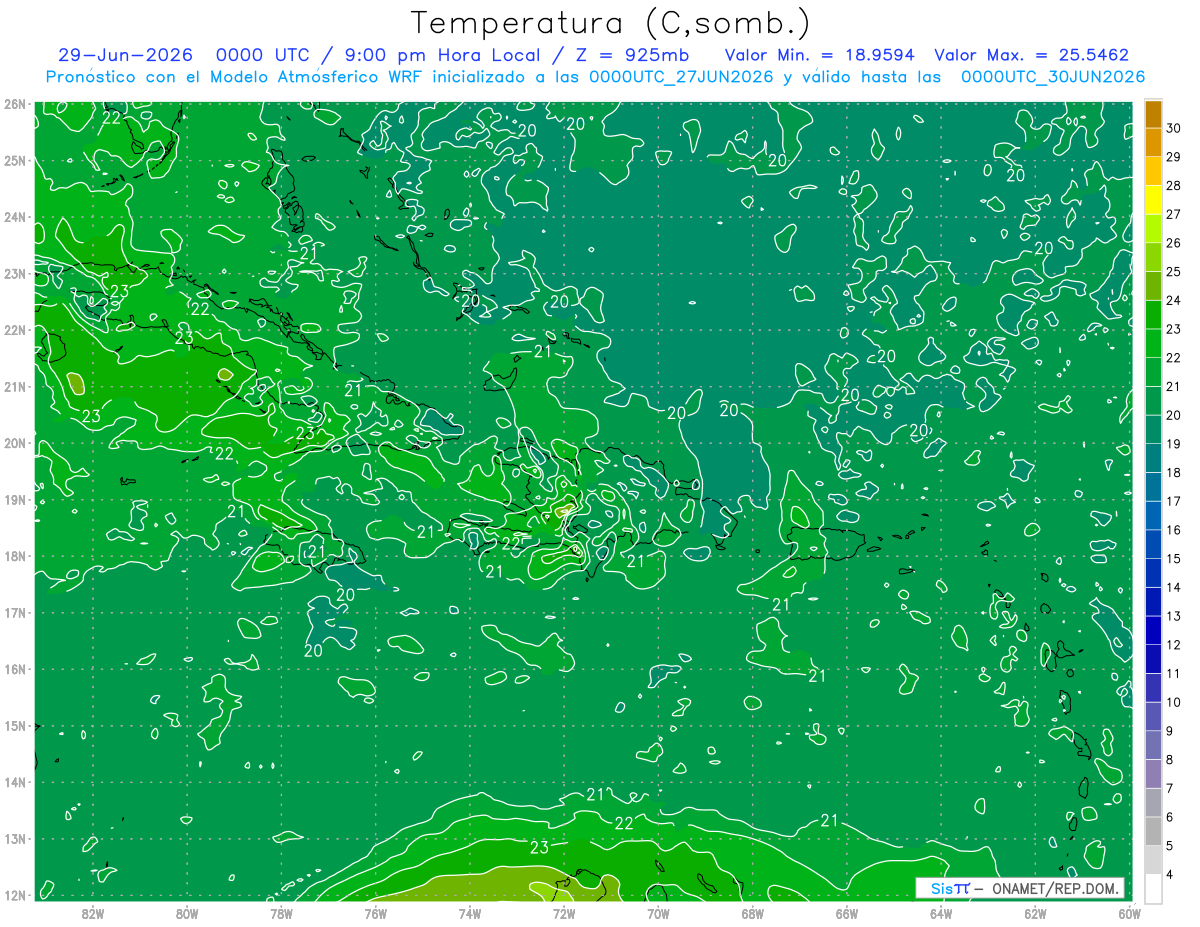Click the 'Temperatura (C,somb.)' chart title
The image size is (1200, 927).
pos(611,24)
